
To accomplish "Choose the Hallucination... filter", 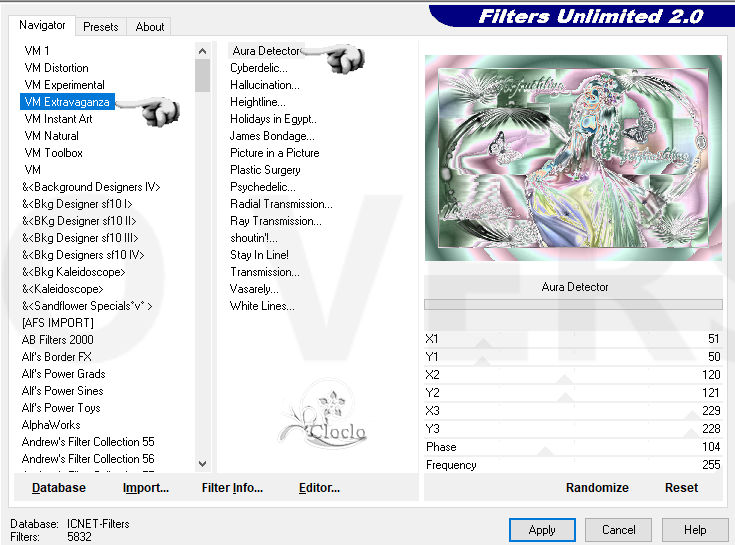I will 265,85.
